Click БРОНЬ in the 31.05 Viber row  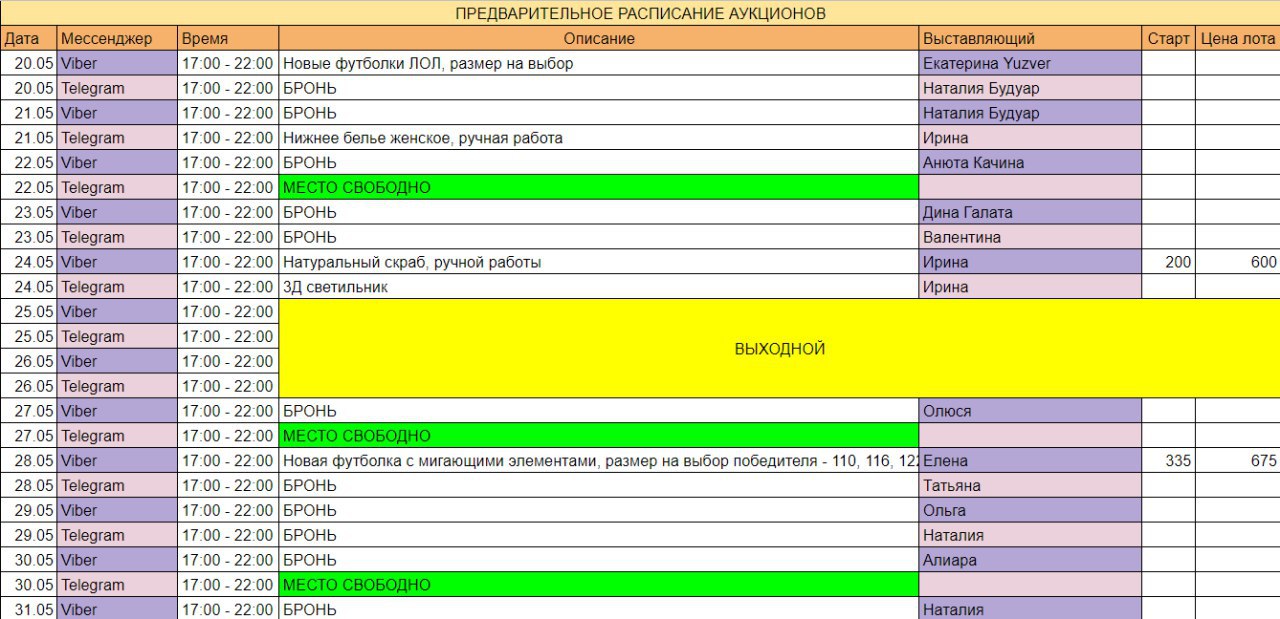(x=599, y=609)
